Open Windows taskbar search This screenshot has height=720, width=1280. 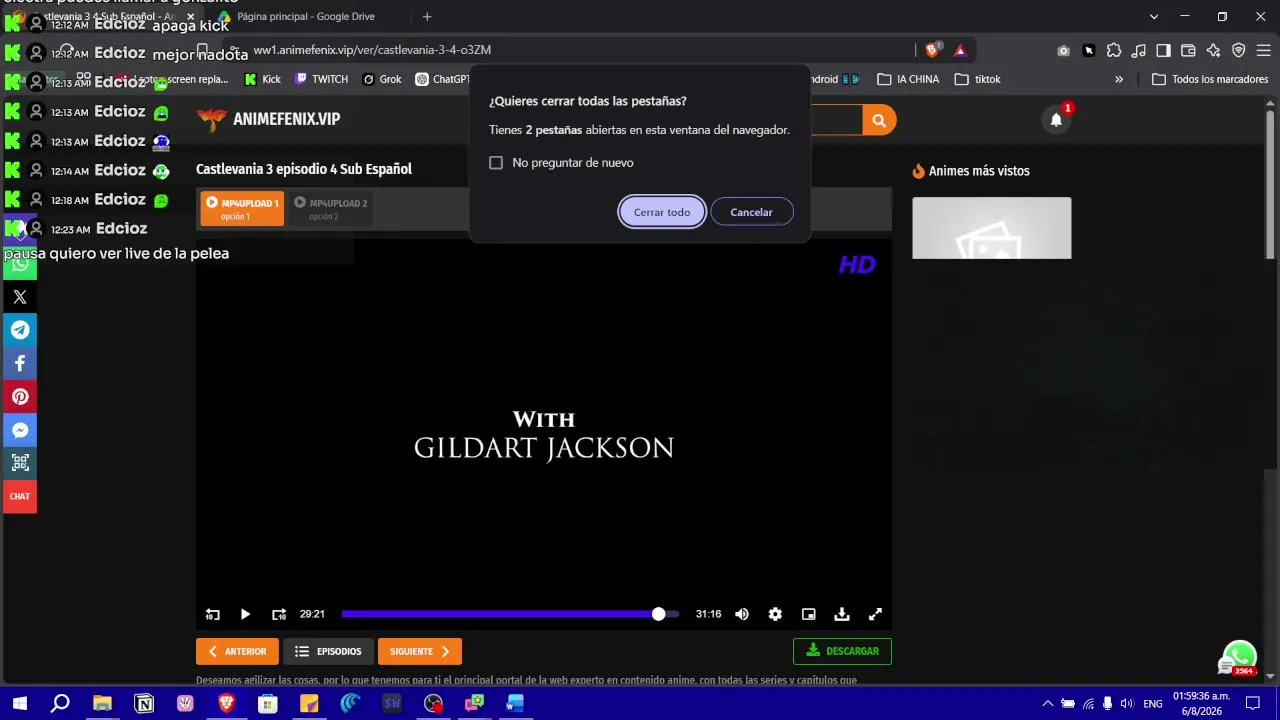pyautogui.click(x=60, y=703)
